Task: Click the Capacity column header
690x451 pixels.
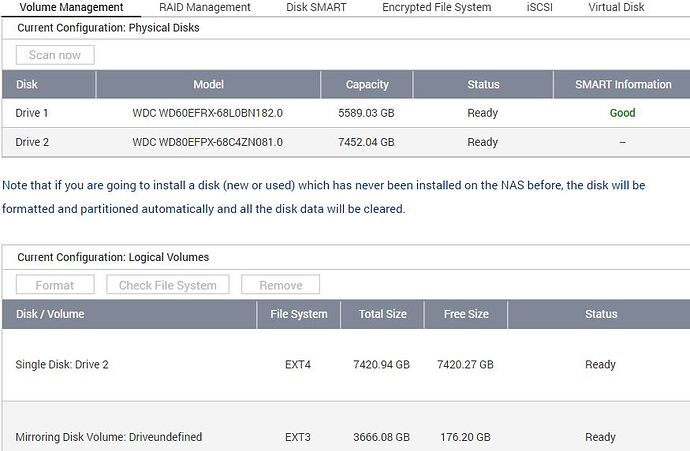Action: (367, 85)
